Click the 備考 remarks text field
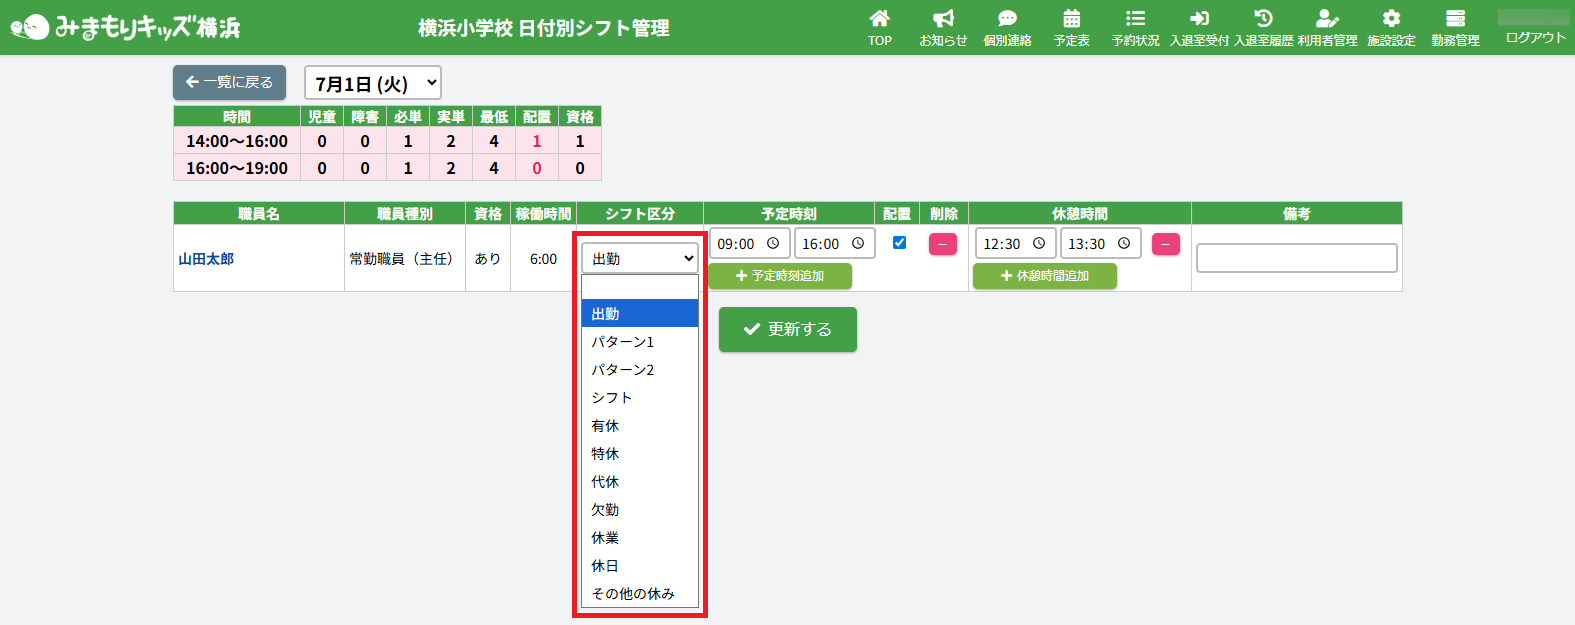Image resolution: width=1575 pixels, height=625 pixels. pyautogui.click(x=1296, y=258)
